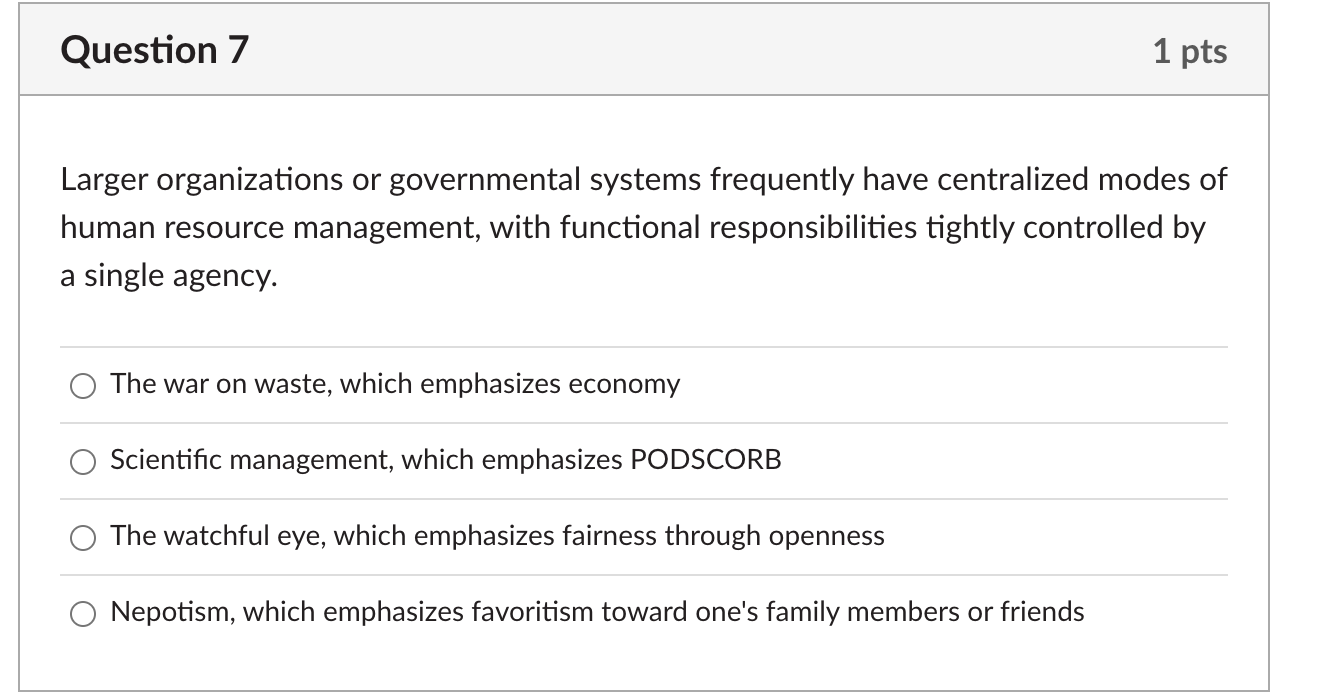This screenshot has width=1320, height=700.
Task: Click the Question 7 heading
Action: [x=154, y=50]
